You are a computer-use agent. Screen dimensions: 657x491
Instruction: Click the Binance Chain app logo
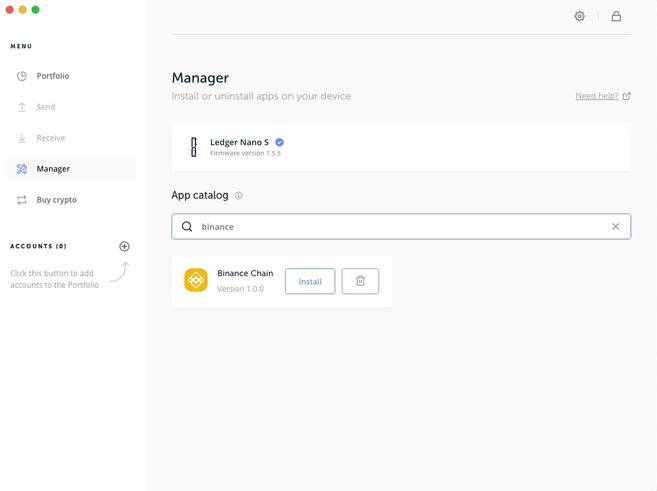tap(196, 281)
